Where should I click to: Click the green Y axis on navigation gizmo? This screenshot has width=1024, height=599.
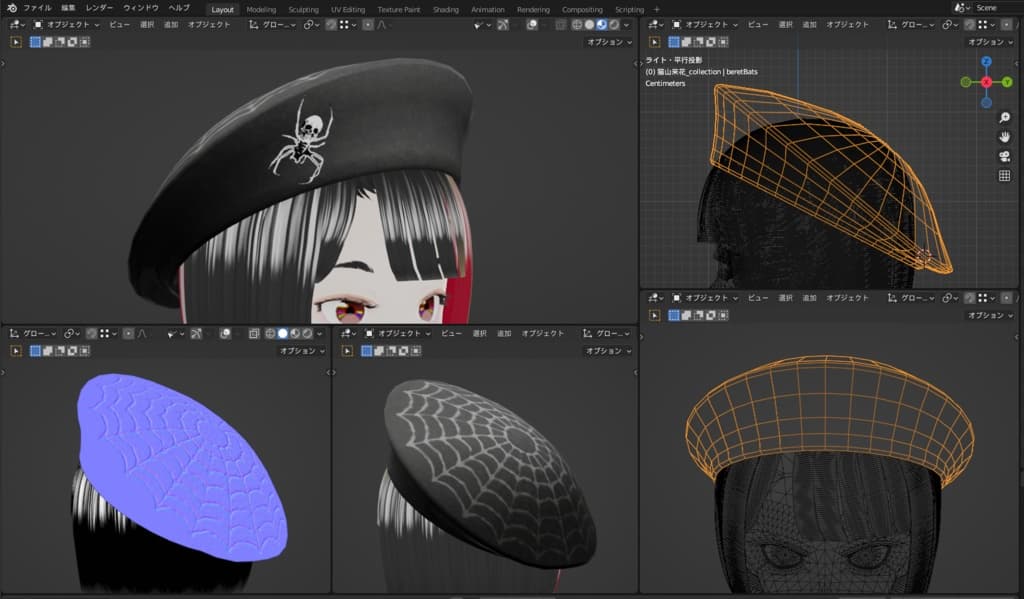coord(1007,82)
